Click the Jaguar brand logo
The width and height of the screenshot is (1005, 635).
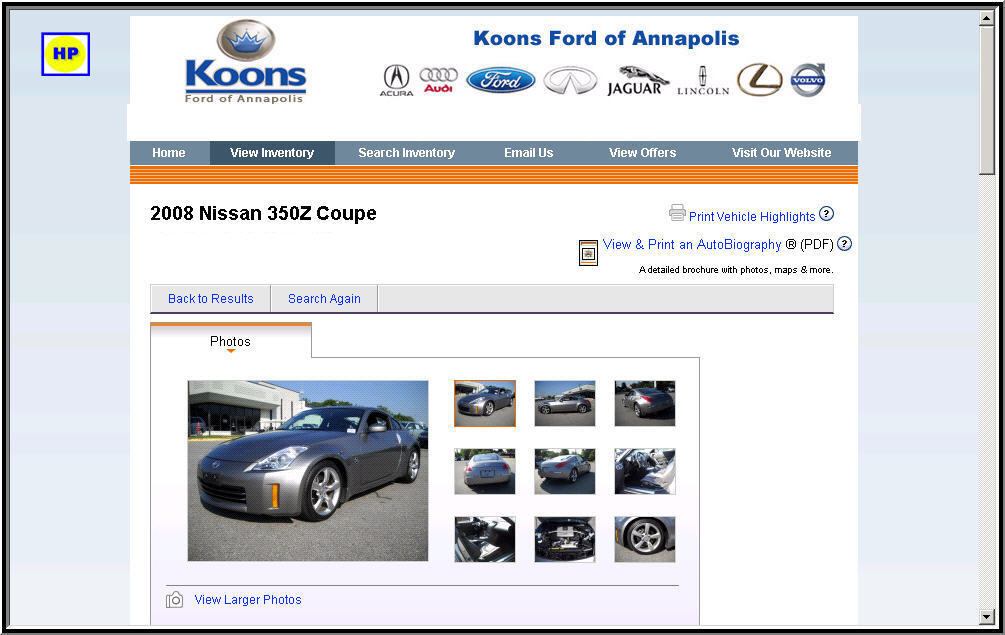(x=638, y=81)
